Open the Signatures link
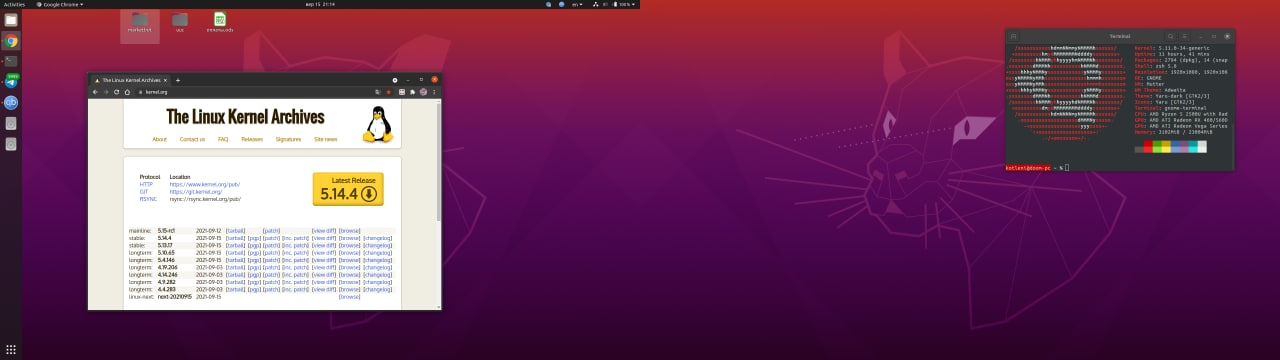The image size is (1280, 360). [288, 139]
